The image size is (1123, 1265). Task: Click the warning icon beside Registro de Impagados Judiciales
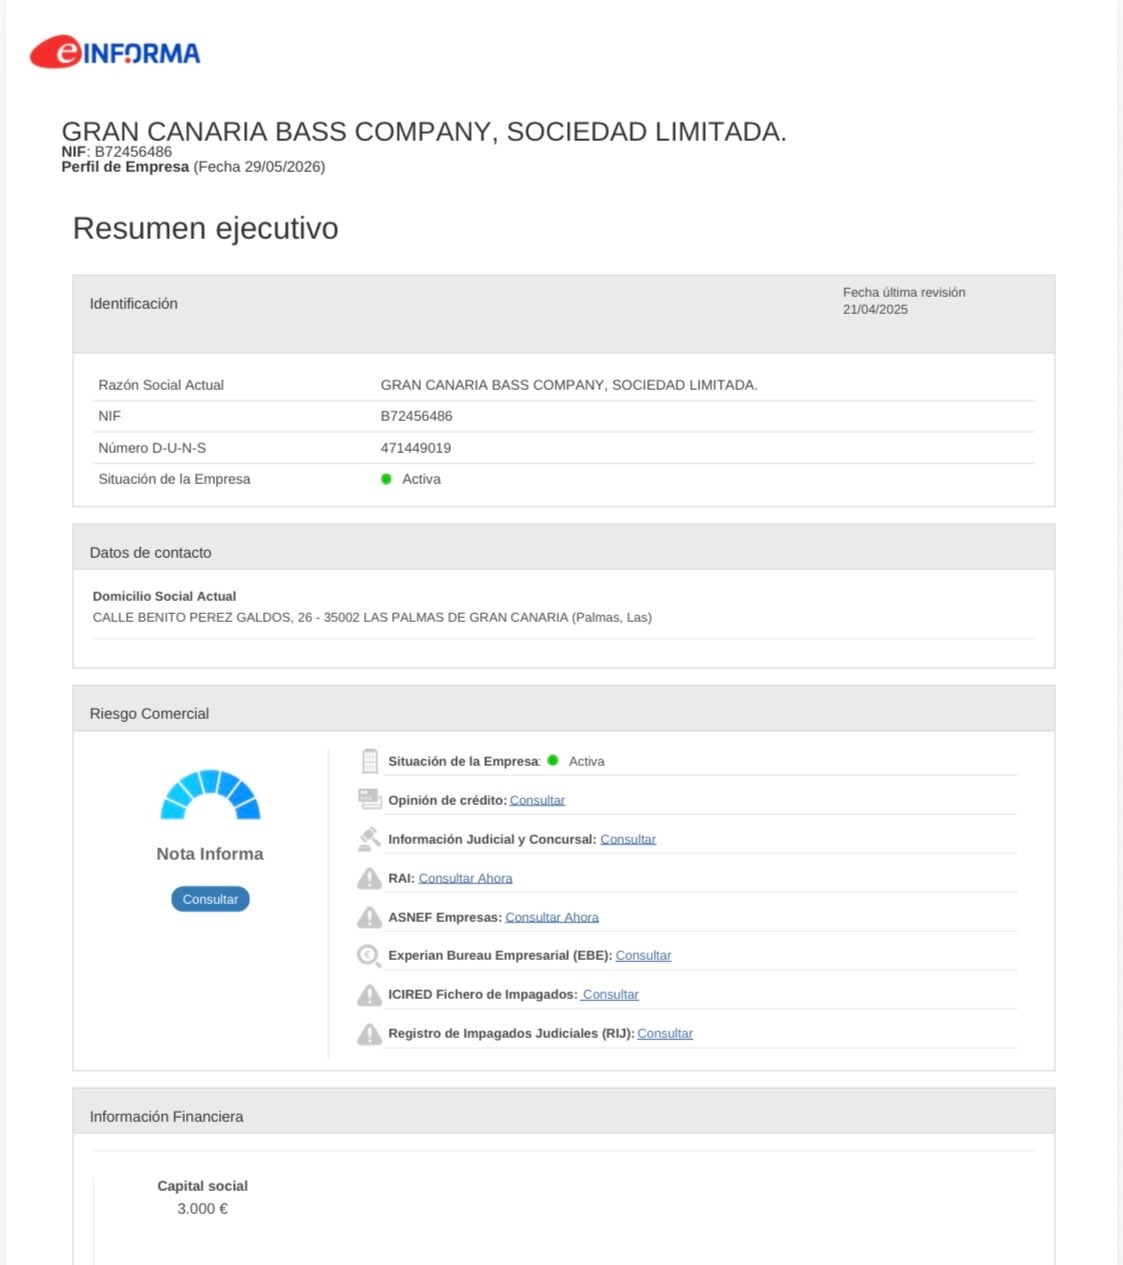coord(370,1034)
